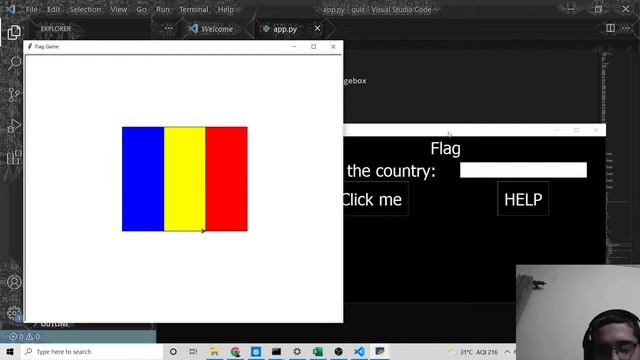Open the Run menu
Screen dimensions: 640x360
(x=162, y=9)
